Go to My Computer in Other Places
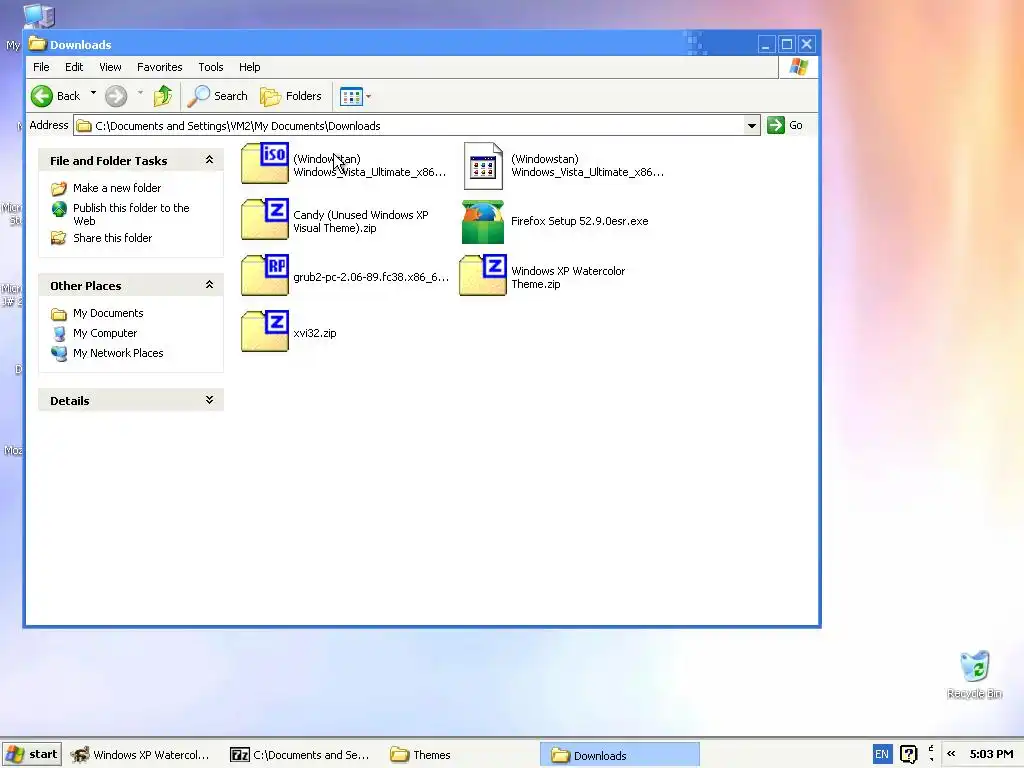 click(104, 333)
